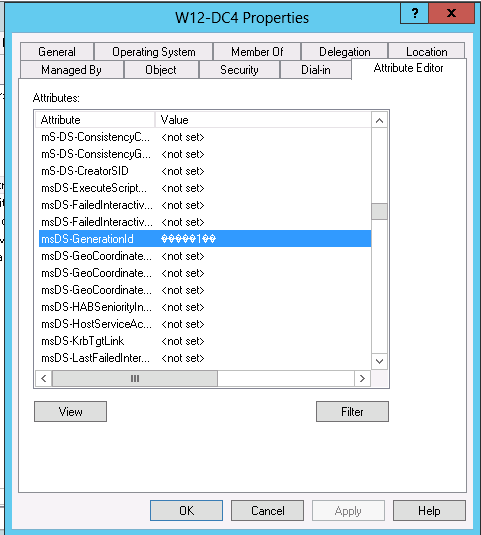Open the Security tab
Image resolution: width=481 pixels, height=535 pixels.
pyautogui.click(x=239, y=70)
